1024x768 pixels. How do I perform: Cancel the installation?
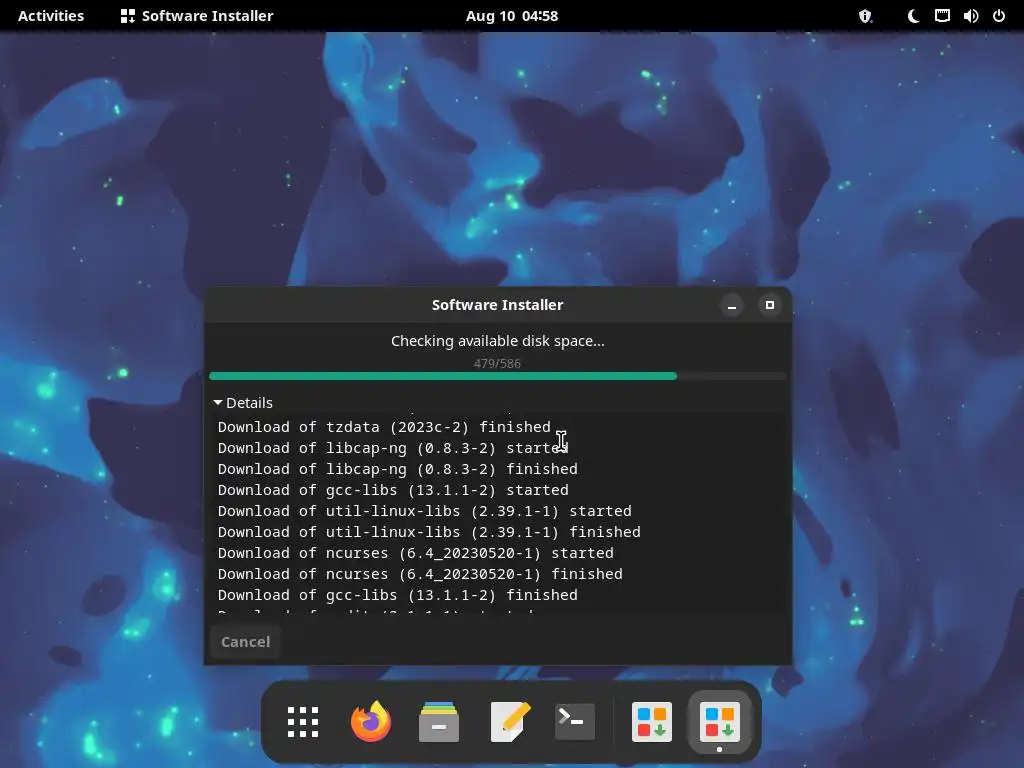[x=246, y=642]
